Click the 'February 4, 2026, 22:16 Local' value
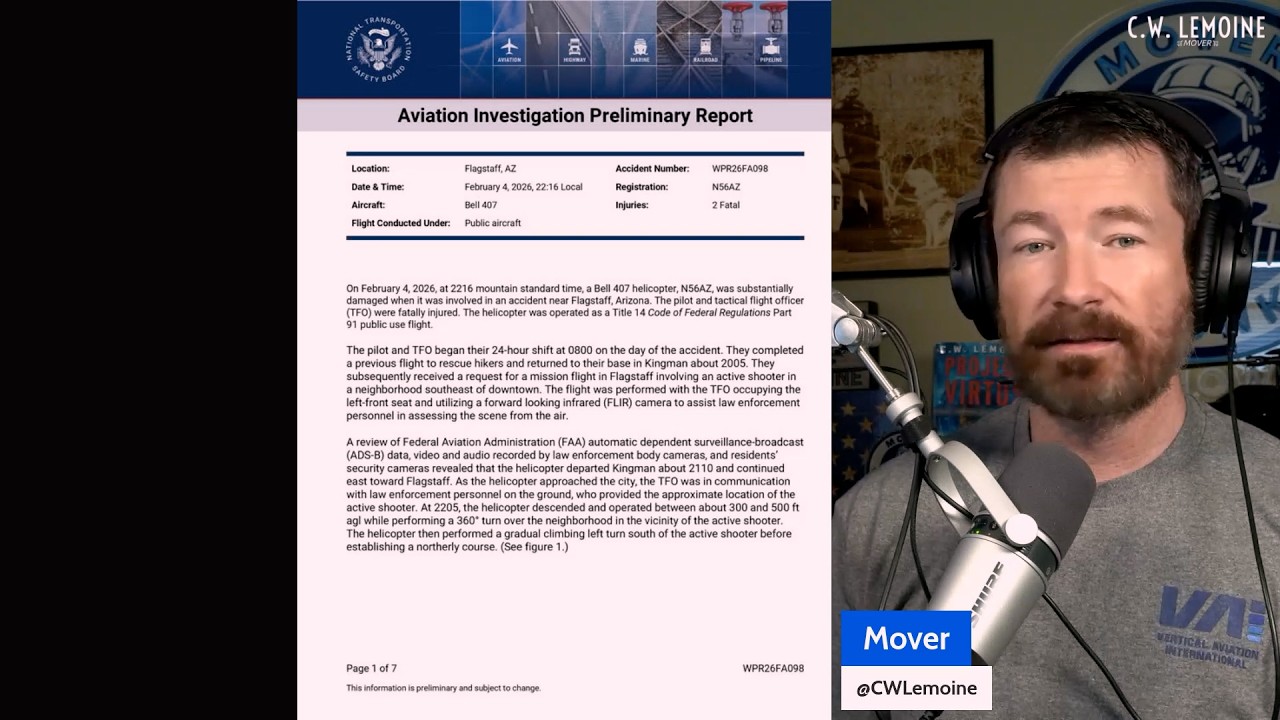This screenshot has height=720, width=1280. point(523,187)
